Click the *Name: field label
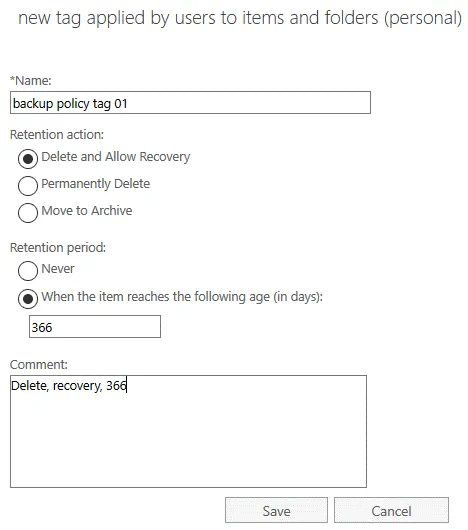This screenshot has height=530, width=468. click(x=31, y=80)
